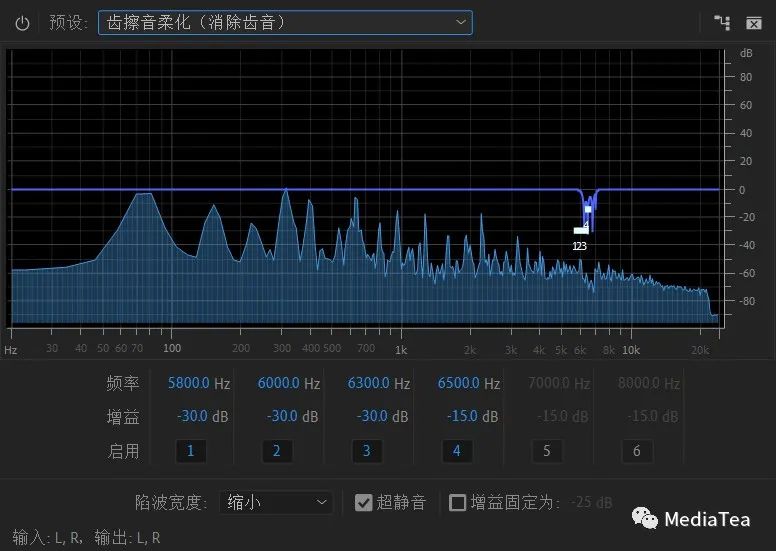Edit band 3 frequency 6300.0 Hz

coord(379,383)
